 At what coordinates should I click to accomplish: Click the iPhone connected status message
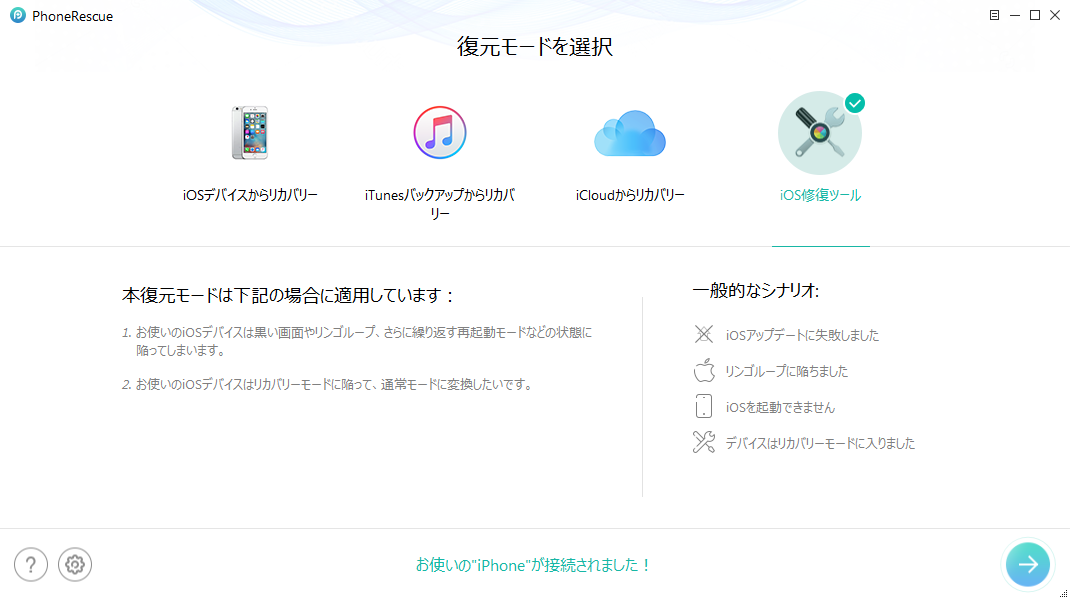coord(534,565)
